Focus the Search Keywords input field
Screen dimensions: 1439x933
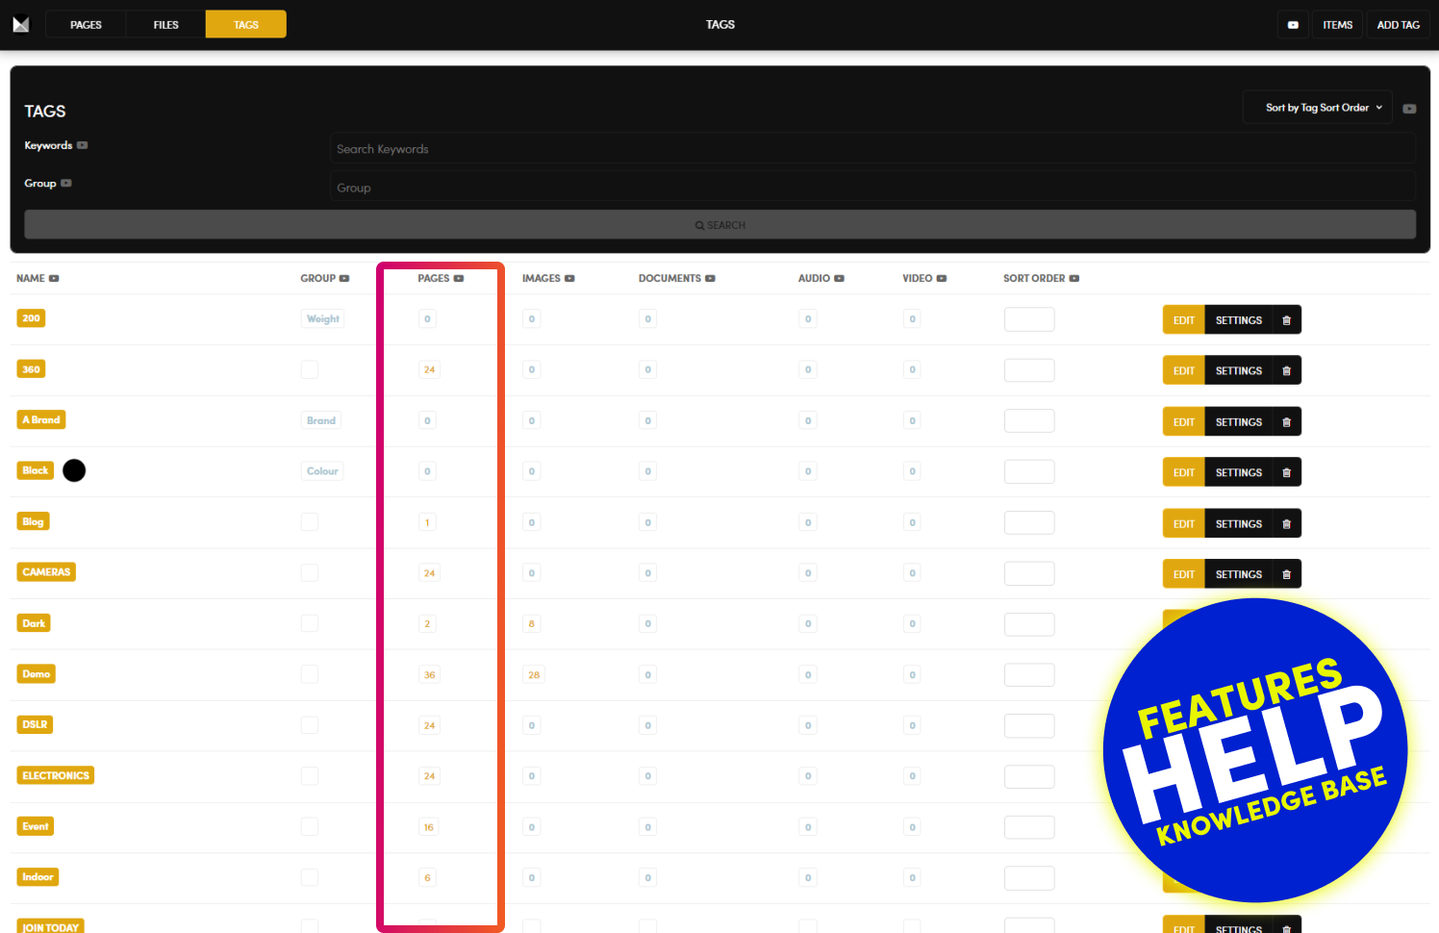(871, 149)
